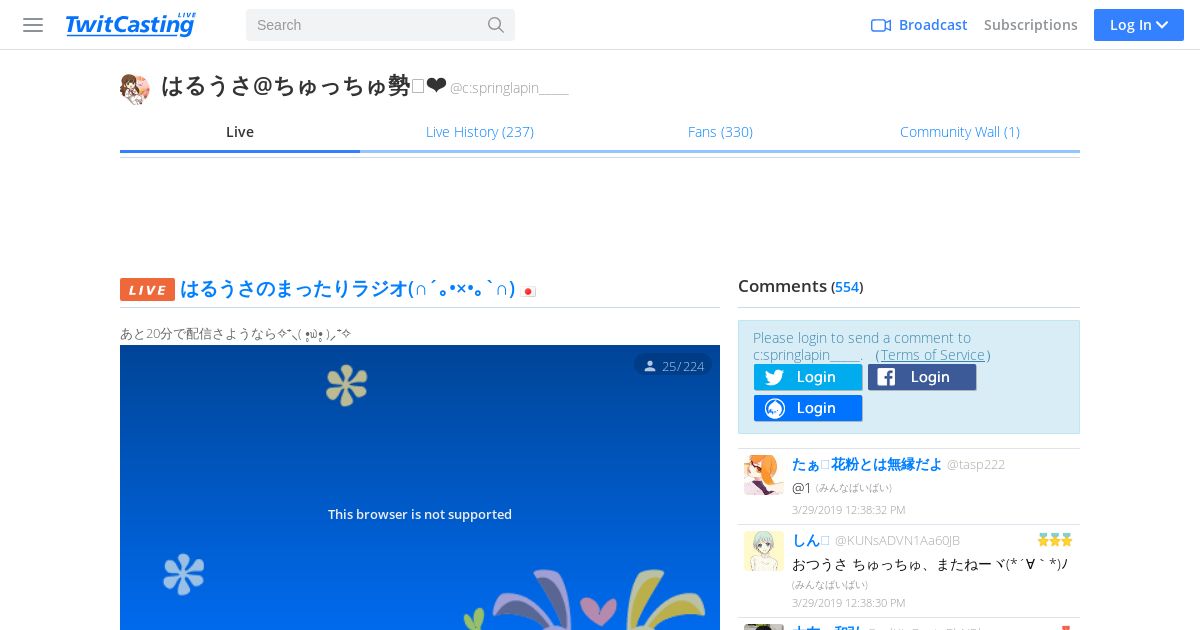
Task: Click the search magnifier icon
Action: 496,25
